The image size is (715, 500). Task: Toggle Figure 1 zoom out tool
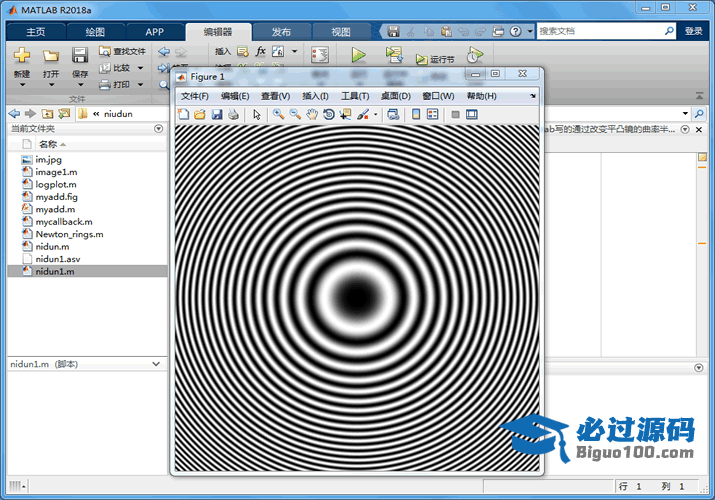click(295, 114)
